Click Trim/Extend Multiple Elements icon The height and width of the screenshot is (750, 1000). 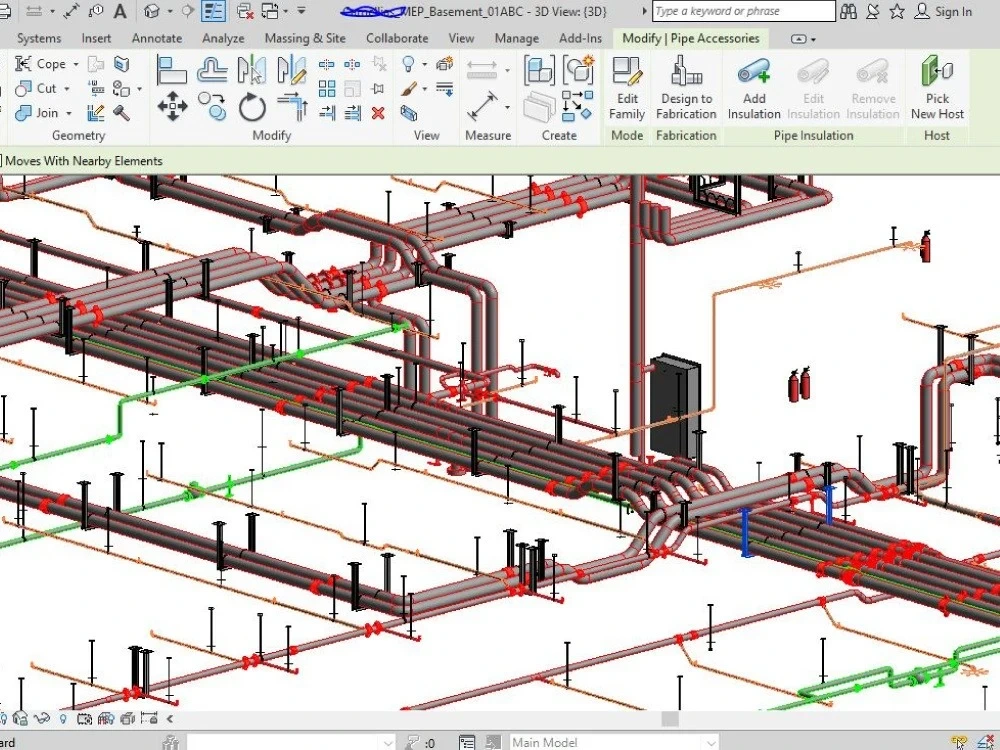click(352, 113)
